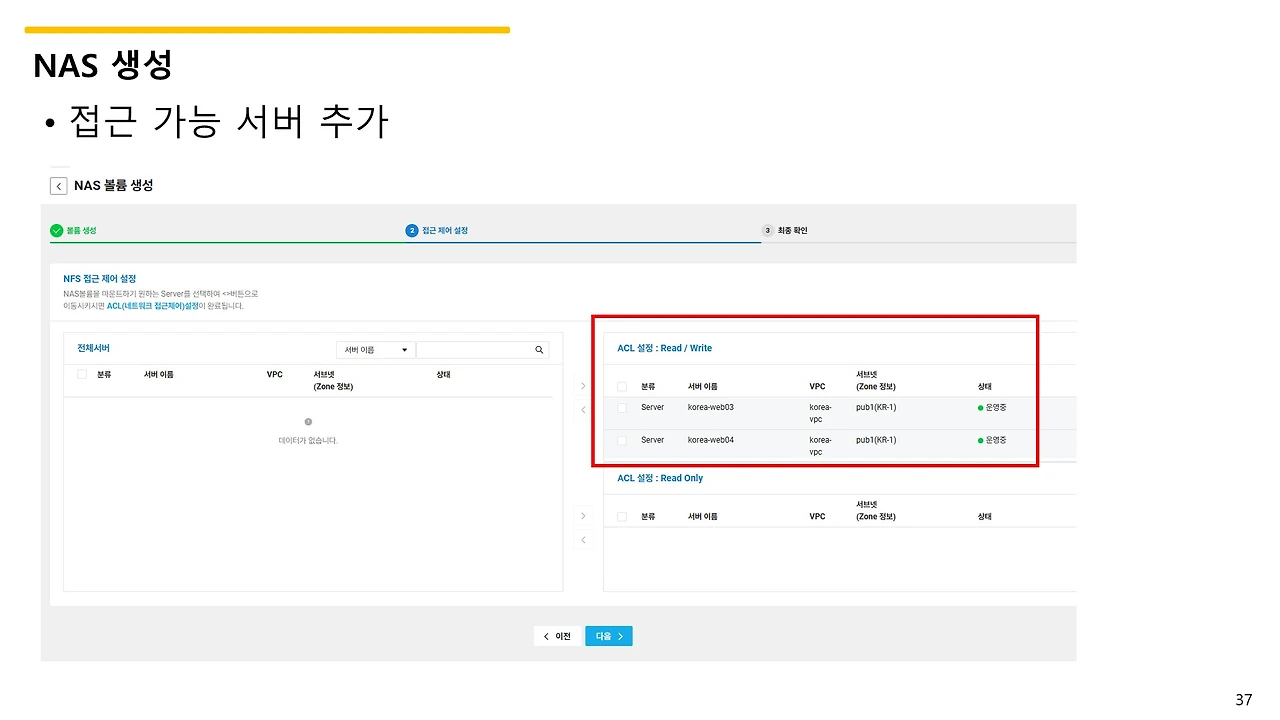Go back using arrow beside NAS 볼륨 생성
This screenshot has width=1280, height=720.
(x=59, y=186)
